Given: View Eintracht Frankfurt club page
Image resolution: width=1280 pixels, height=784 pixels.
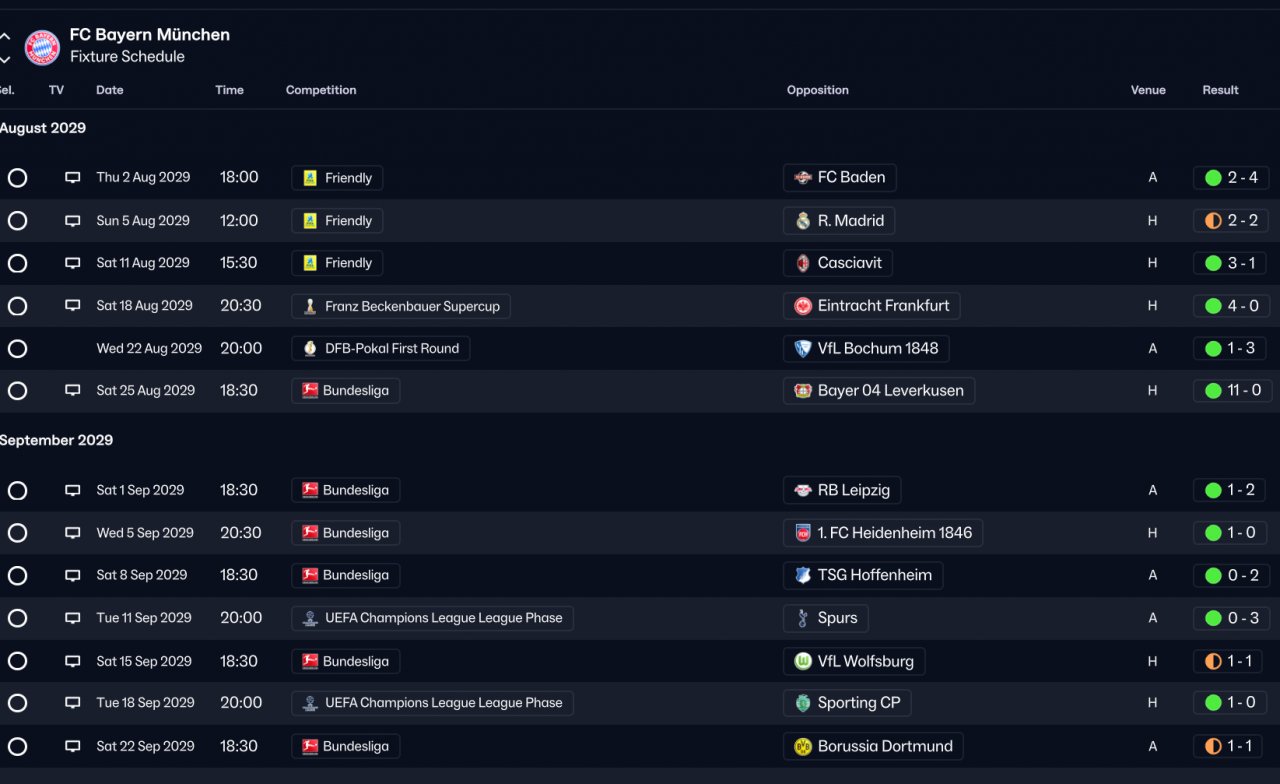Looking at the screenshot, I should coord(872,306).
